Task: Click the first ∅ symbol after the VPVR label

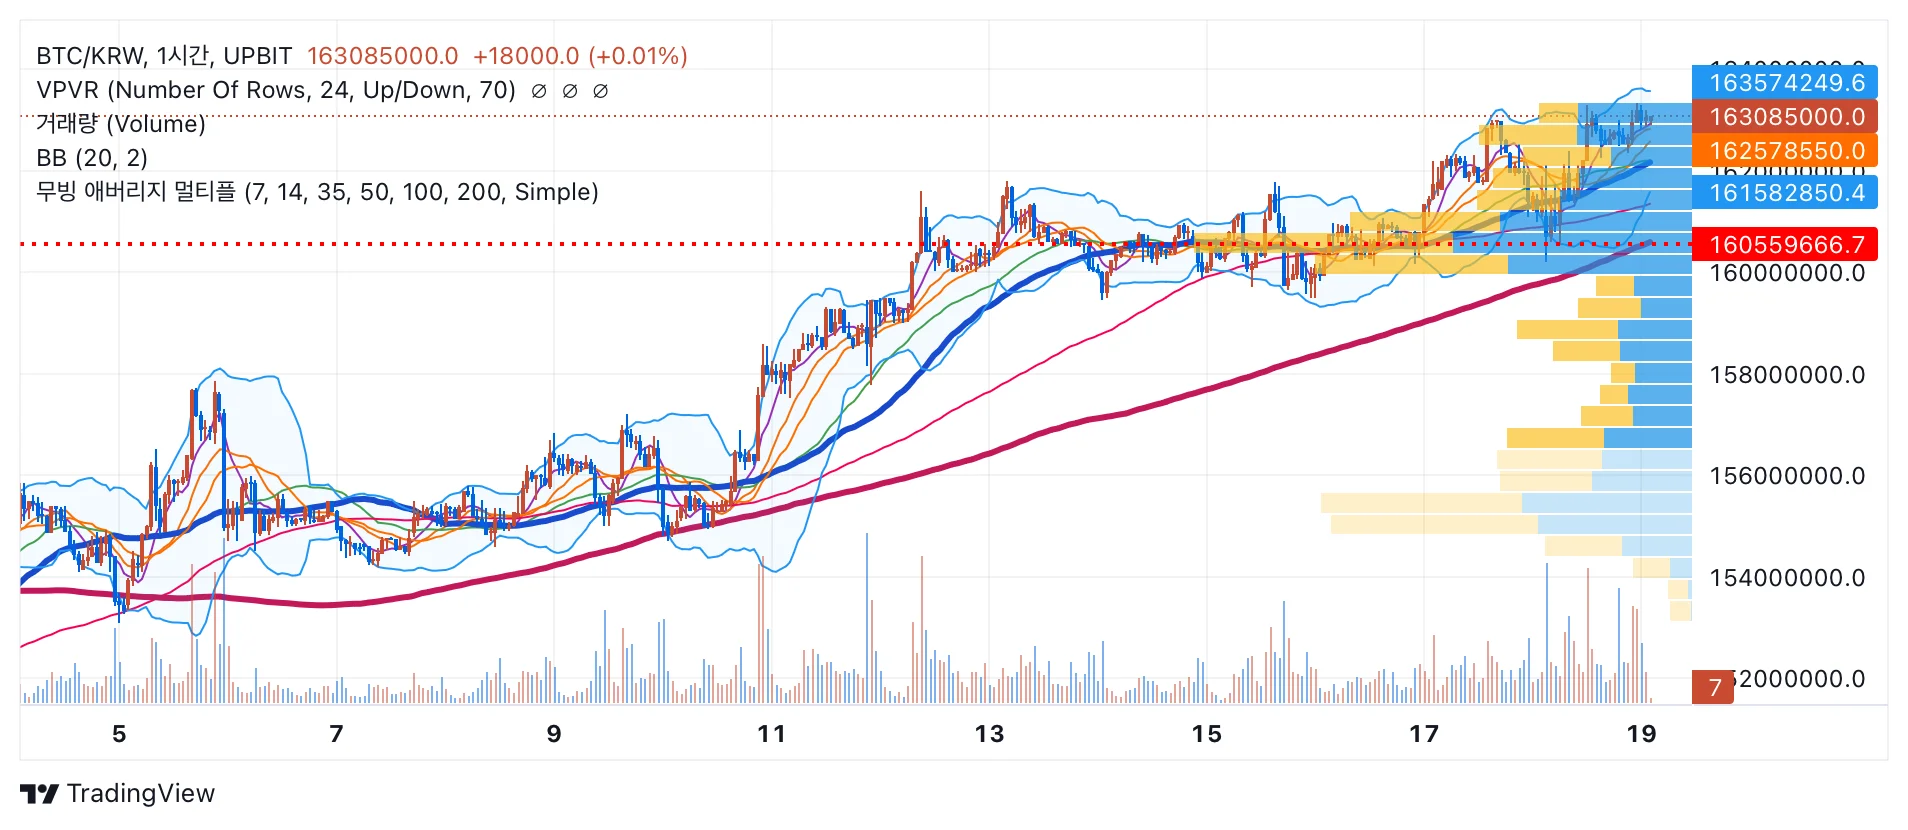Action: [539, 91]
